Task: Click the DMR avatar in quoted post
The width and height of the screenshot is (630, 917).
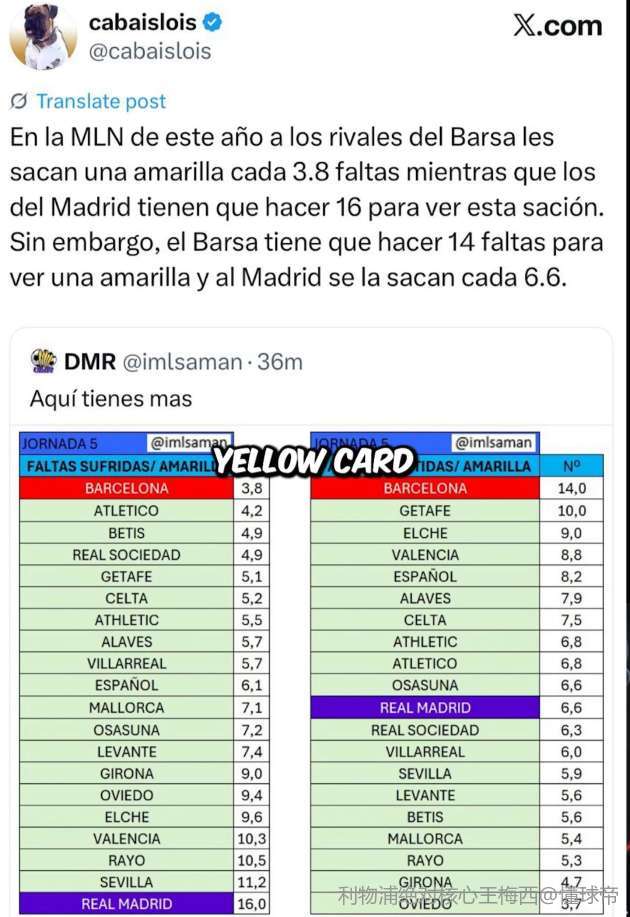Action: tap(44, 361)
